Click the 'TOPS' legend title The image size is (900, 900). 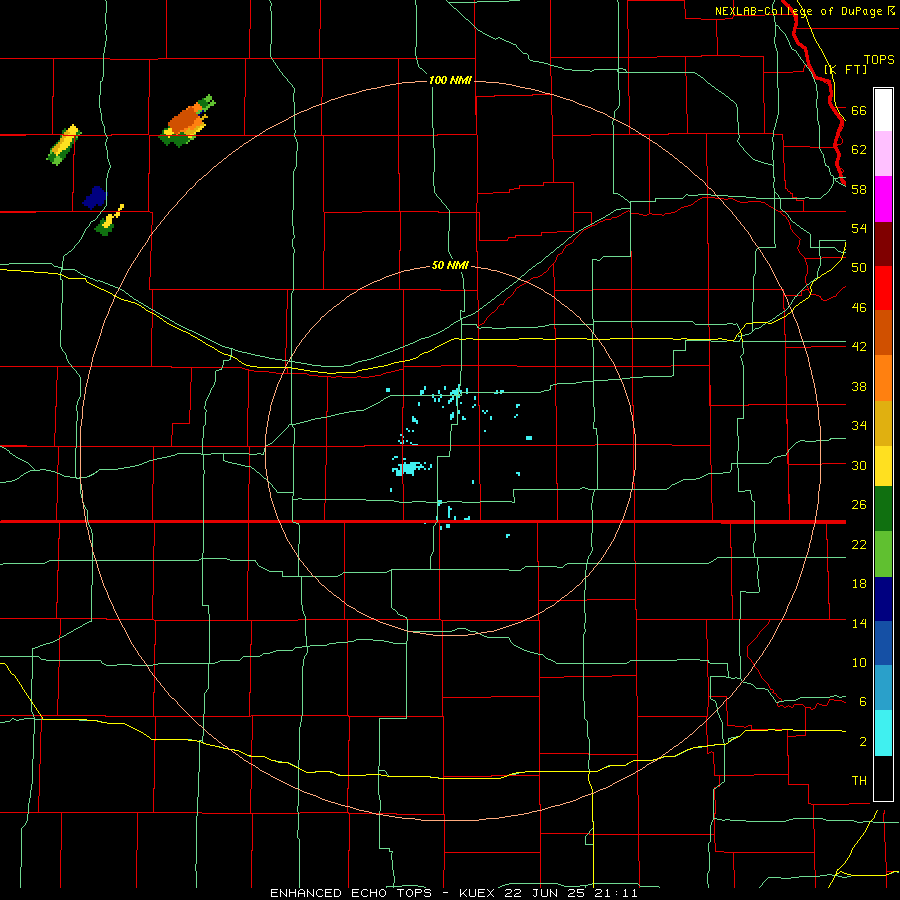point(879,60)
